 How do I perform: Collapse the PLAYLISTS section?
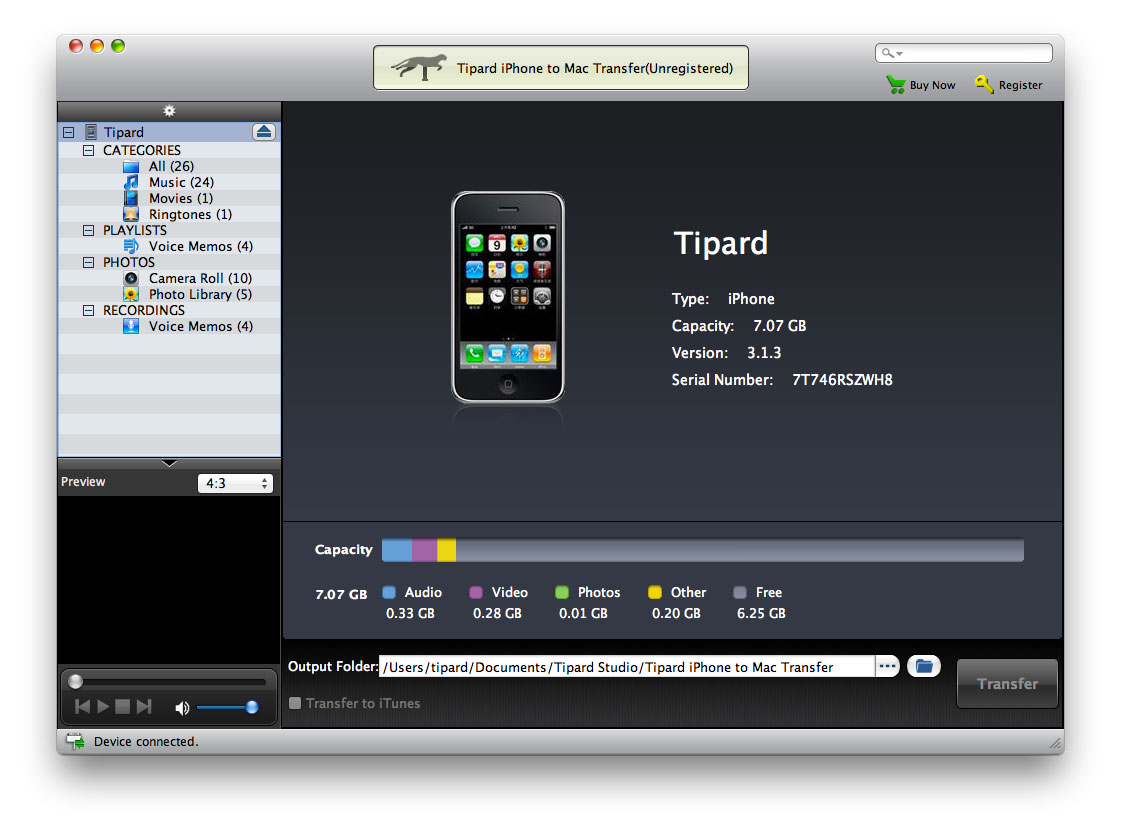pos(89,230)
